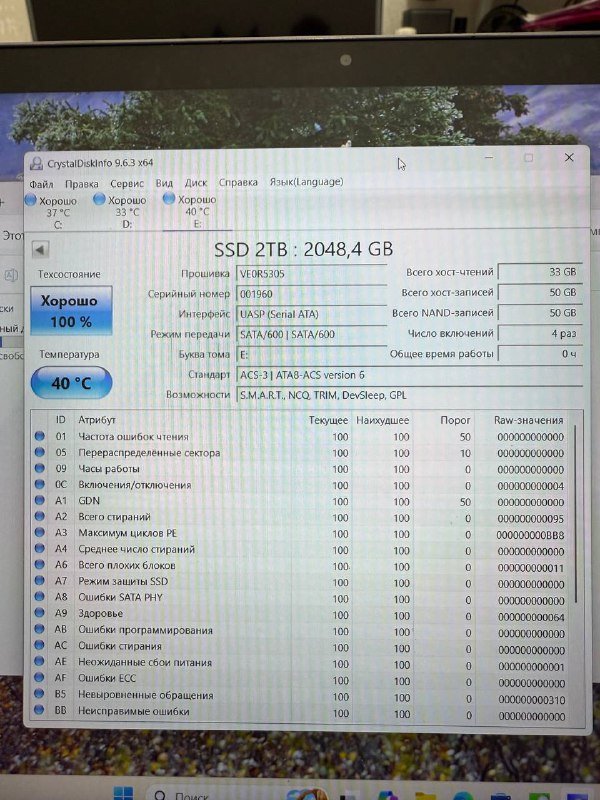Click the transfer mode field SATA/600 | SATA/600
This screenshot has height=800, width=600.
point(312,335)
